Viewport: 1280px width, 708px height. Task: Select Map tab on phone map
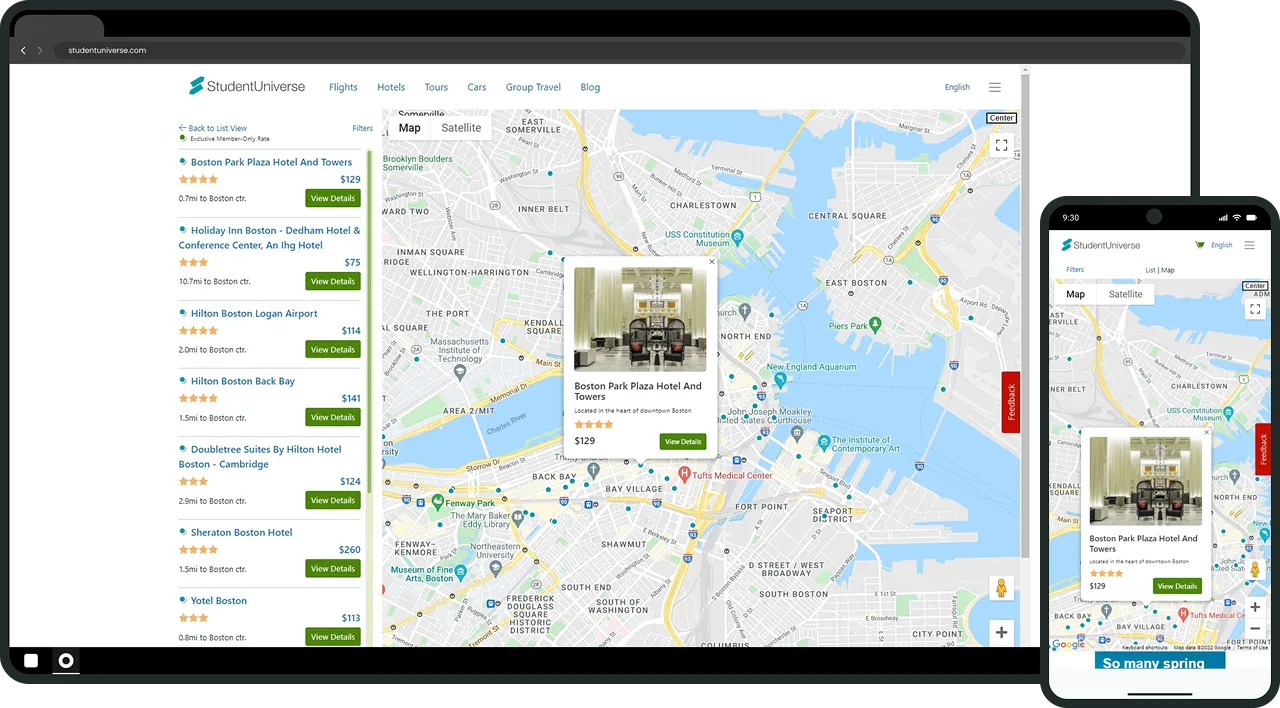pos(1075,294)
